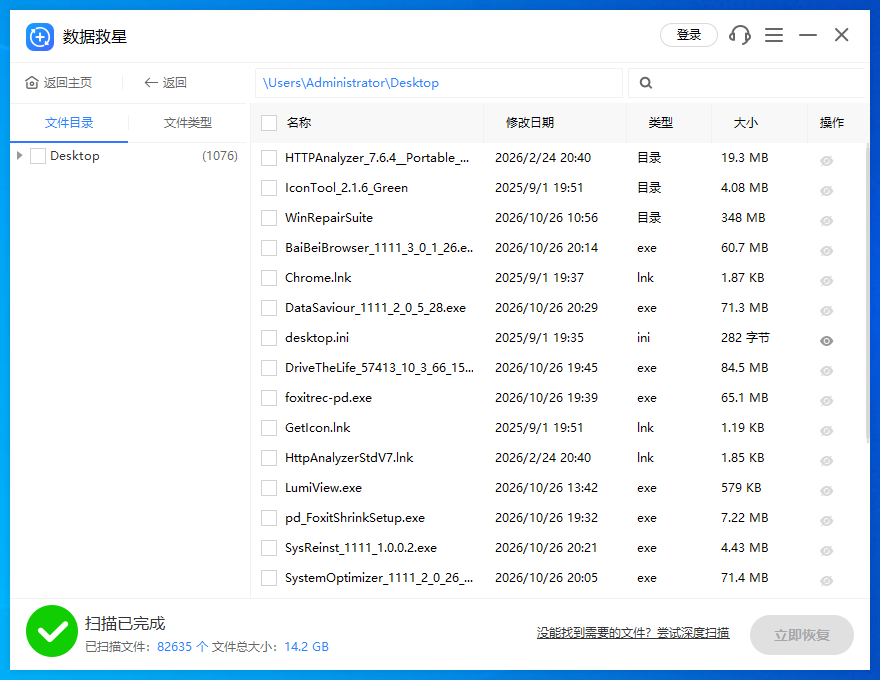Open customer service headset icon
This screenshot has width=880, height=680.
click(740, 35)
